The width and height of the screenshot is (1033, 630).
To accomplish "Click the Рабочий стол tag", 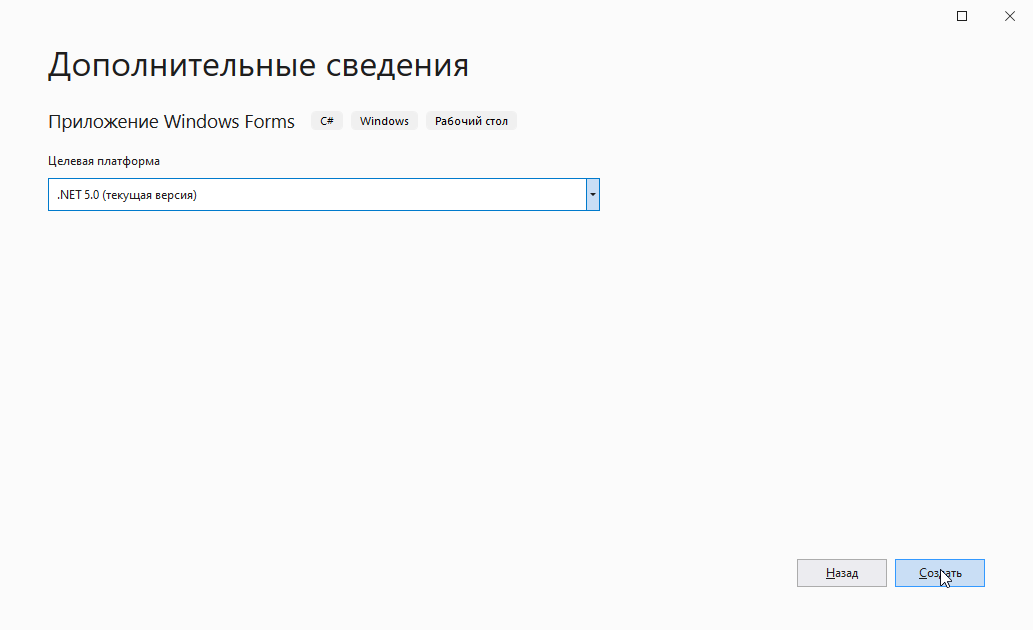I will (x=471, y=121).
